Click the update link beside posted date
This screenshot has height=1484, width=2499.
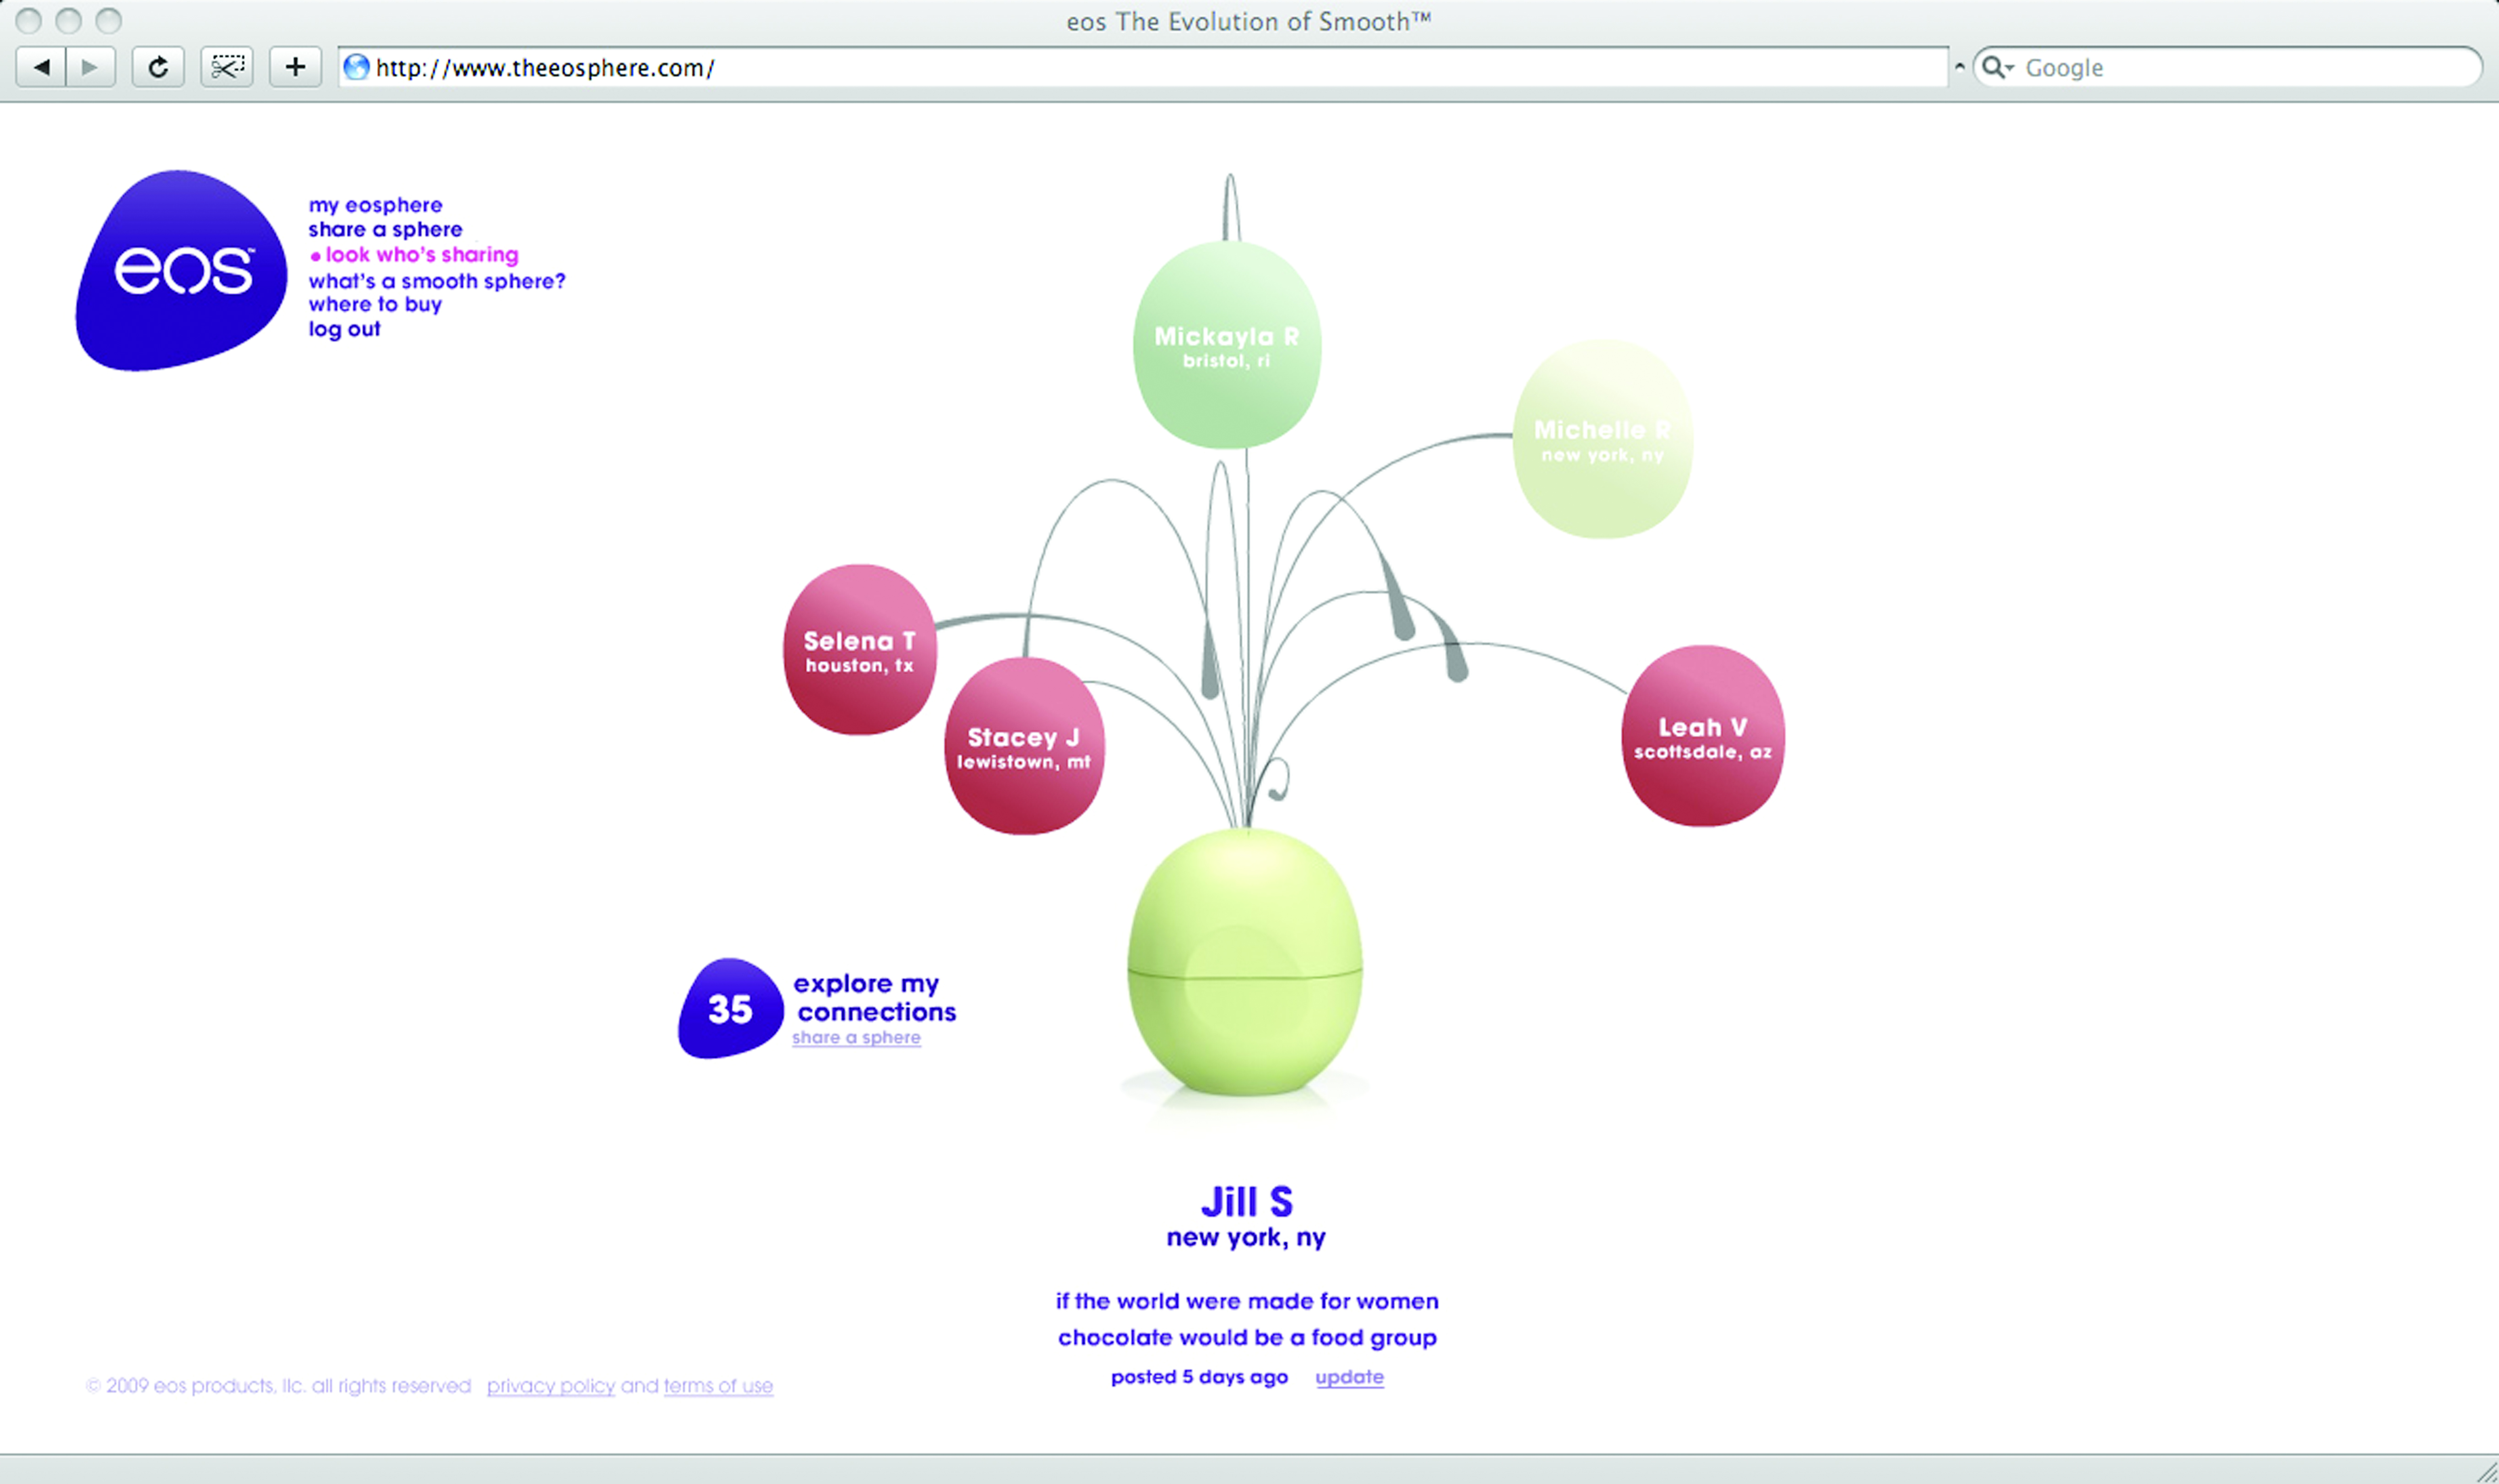pos(1349,1377)
